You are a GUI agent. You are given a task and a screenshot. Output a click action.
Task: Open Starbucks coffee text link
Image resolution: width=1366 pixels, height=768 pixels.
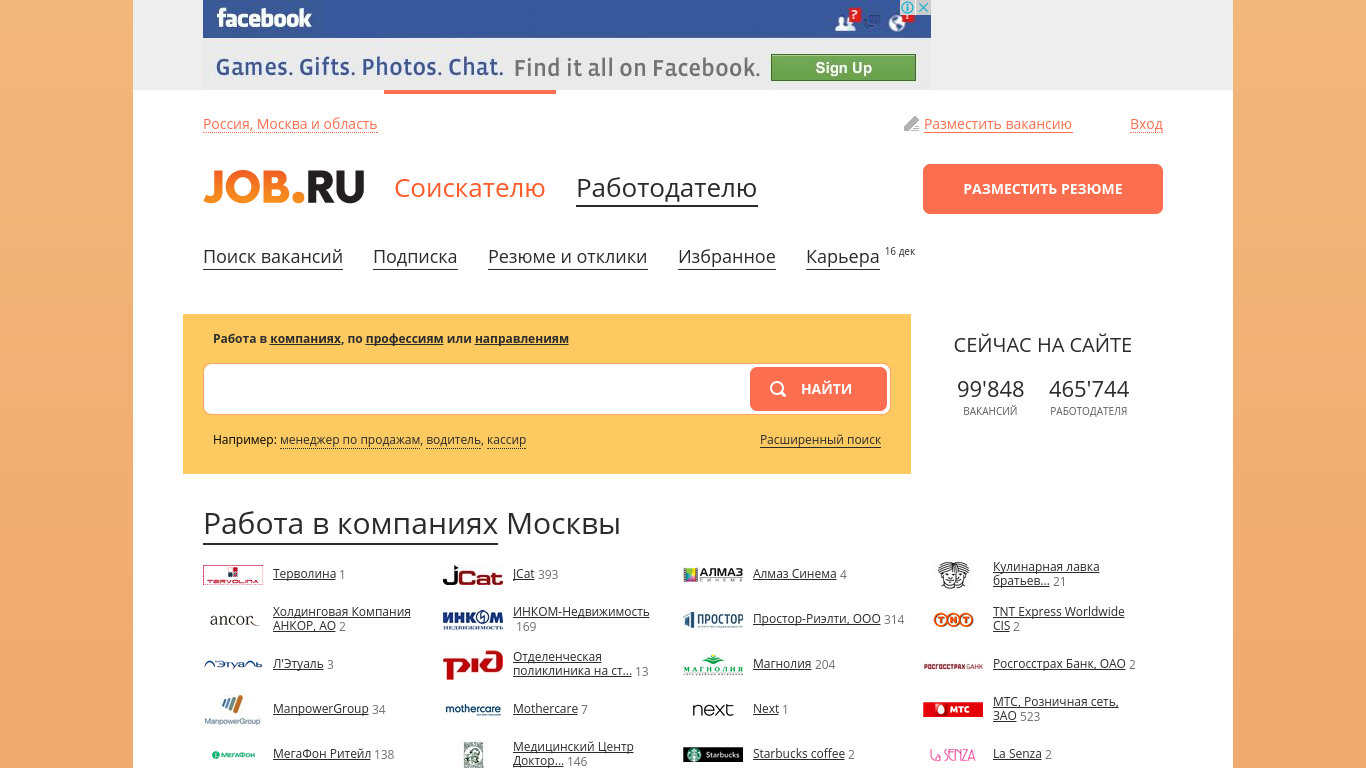point(799,754)
